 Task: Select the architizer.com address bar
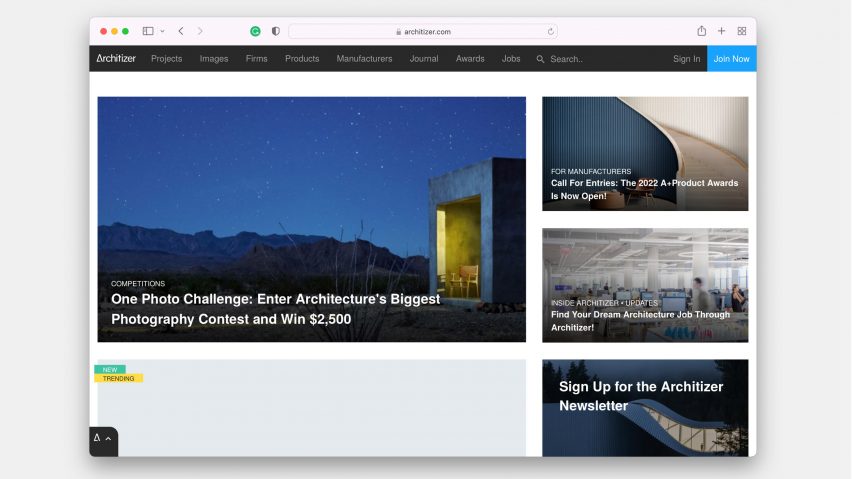[x=423, y=31]
